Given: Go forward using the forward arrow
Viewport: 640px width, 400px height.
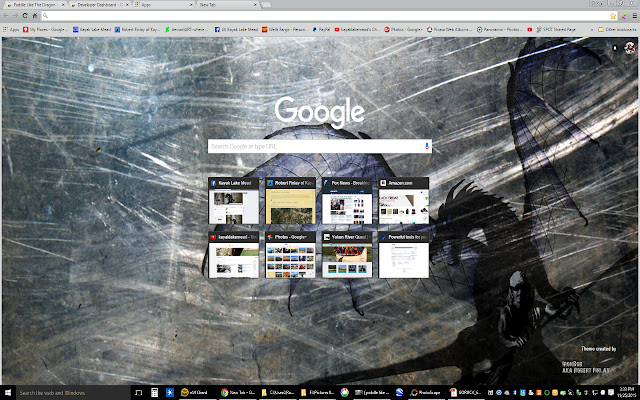Looking at the screenshot, I should point(15,16).
